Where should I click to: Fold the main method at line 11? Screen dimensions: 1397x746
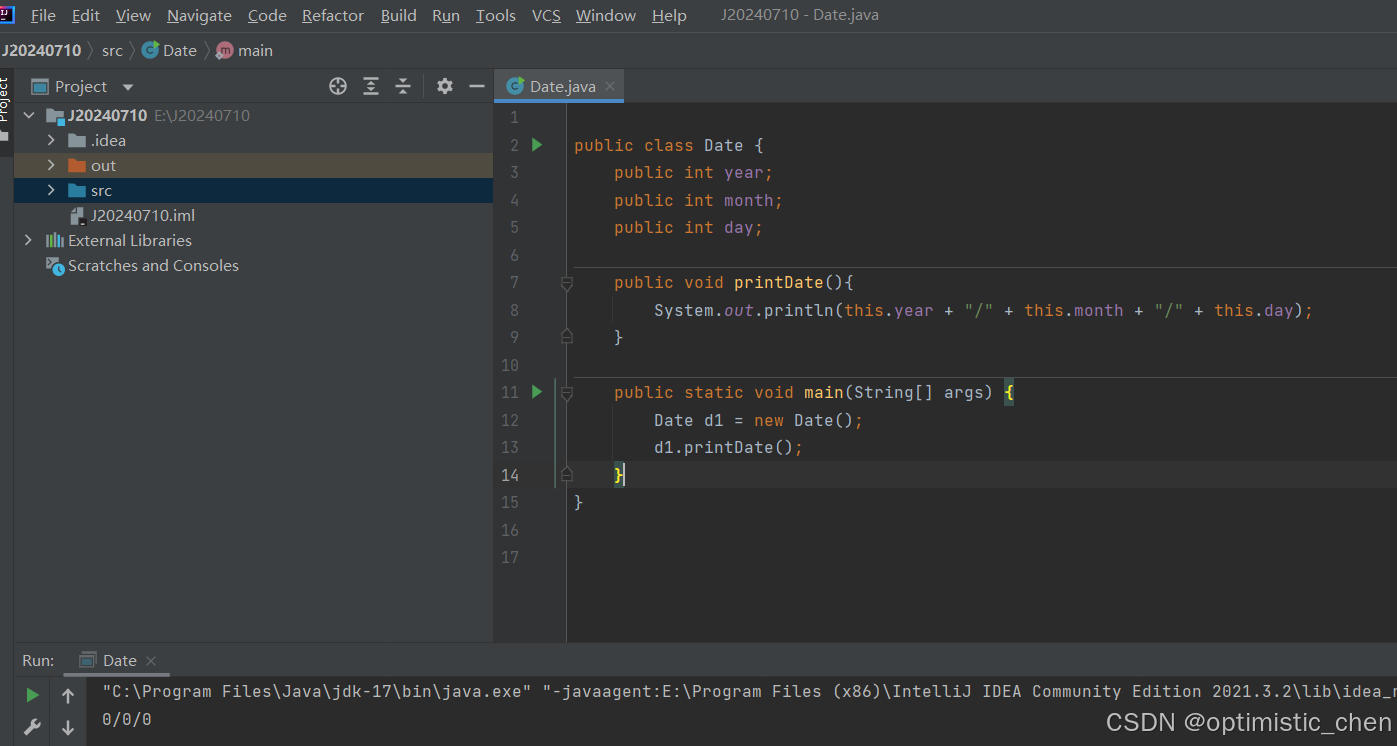click(x=567, y=394)
